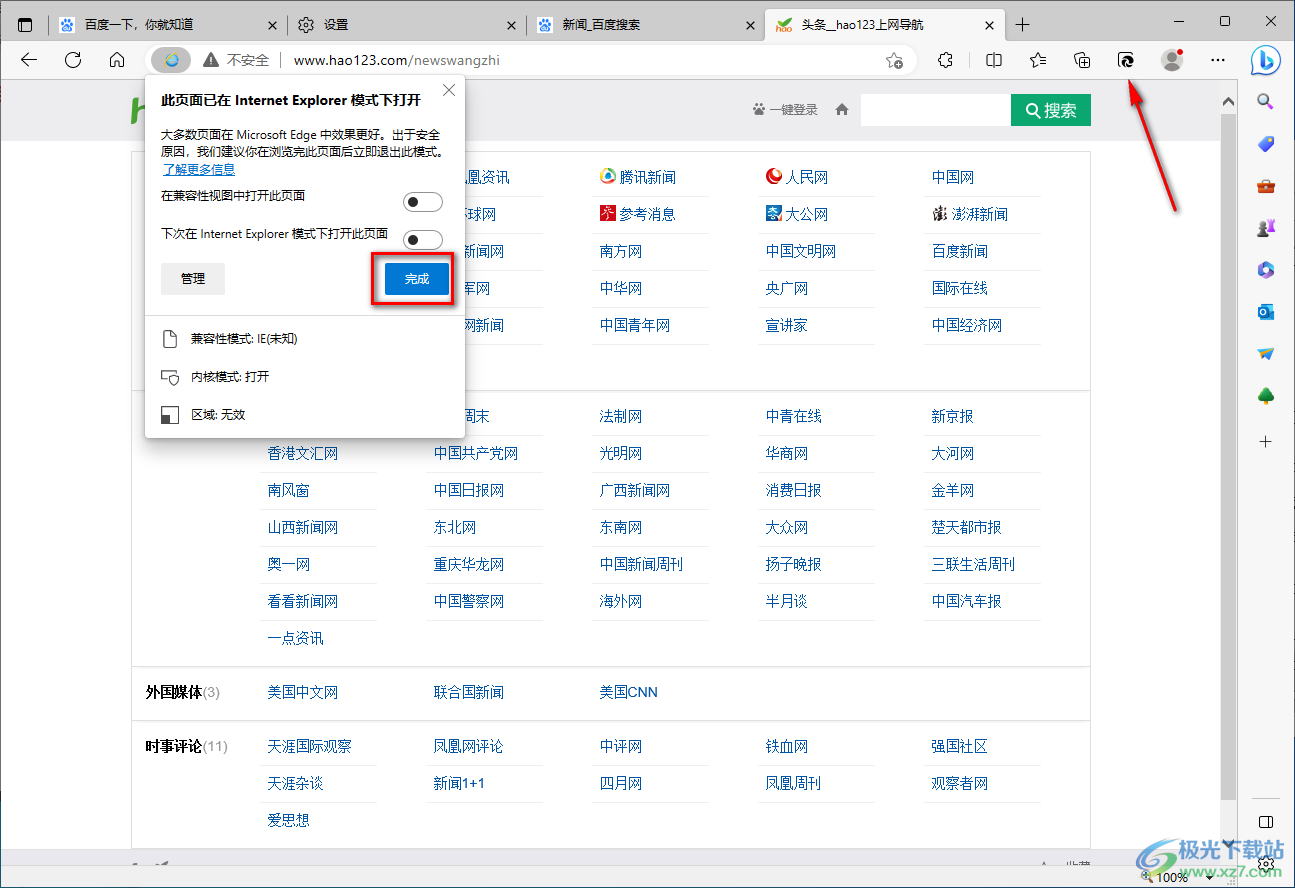
Task: Select the 头条_hao123上网导航 tab
Action: [884, 25]
